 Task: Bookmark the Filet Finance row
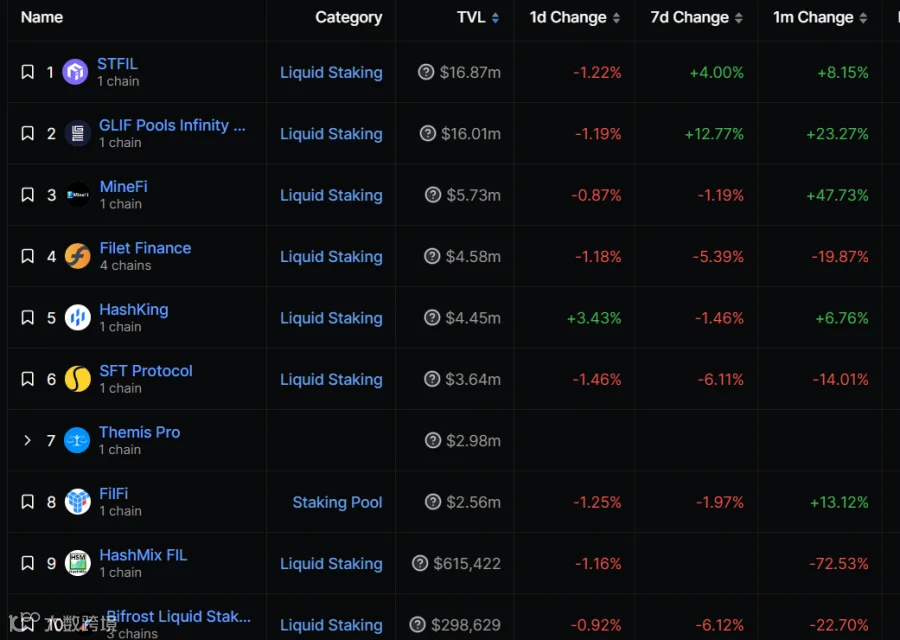[x=27, y=256]
